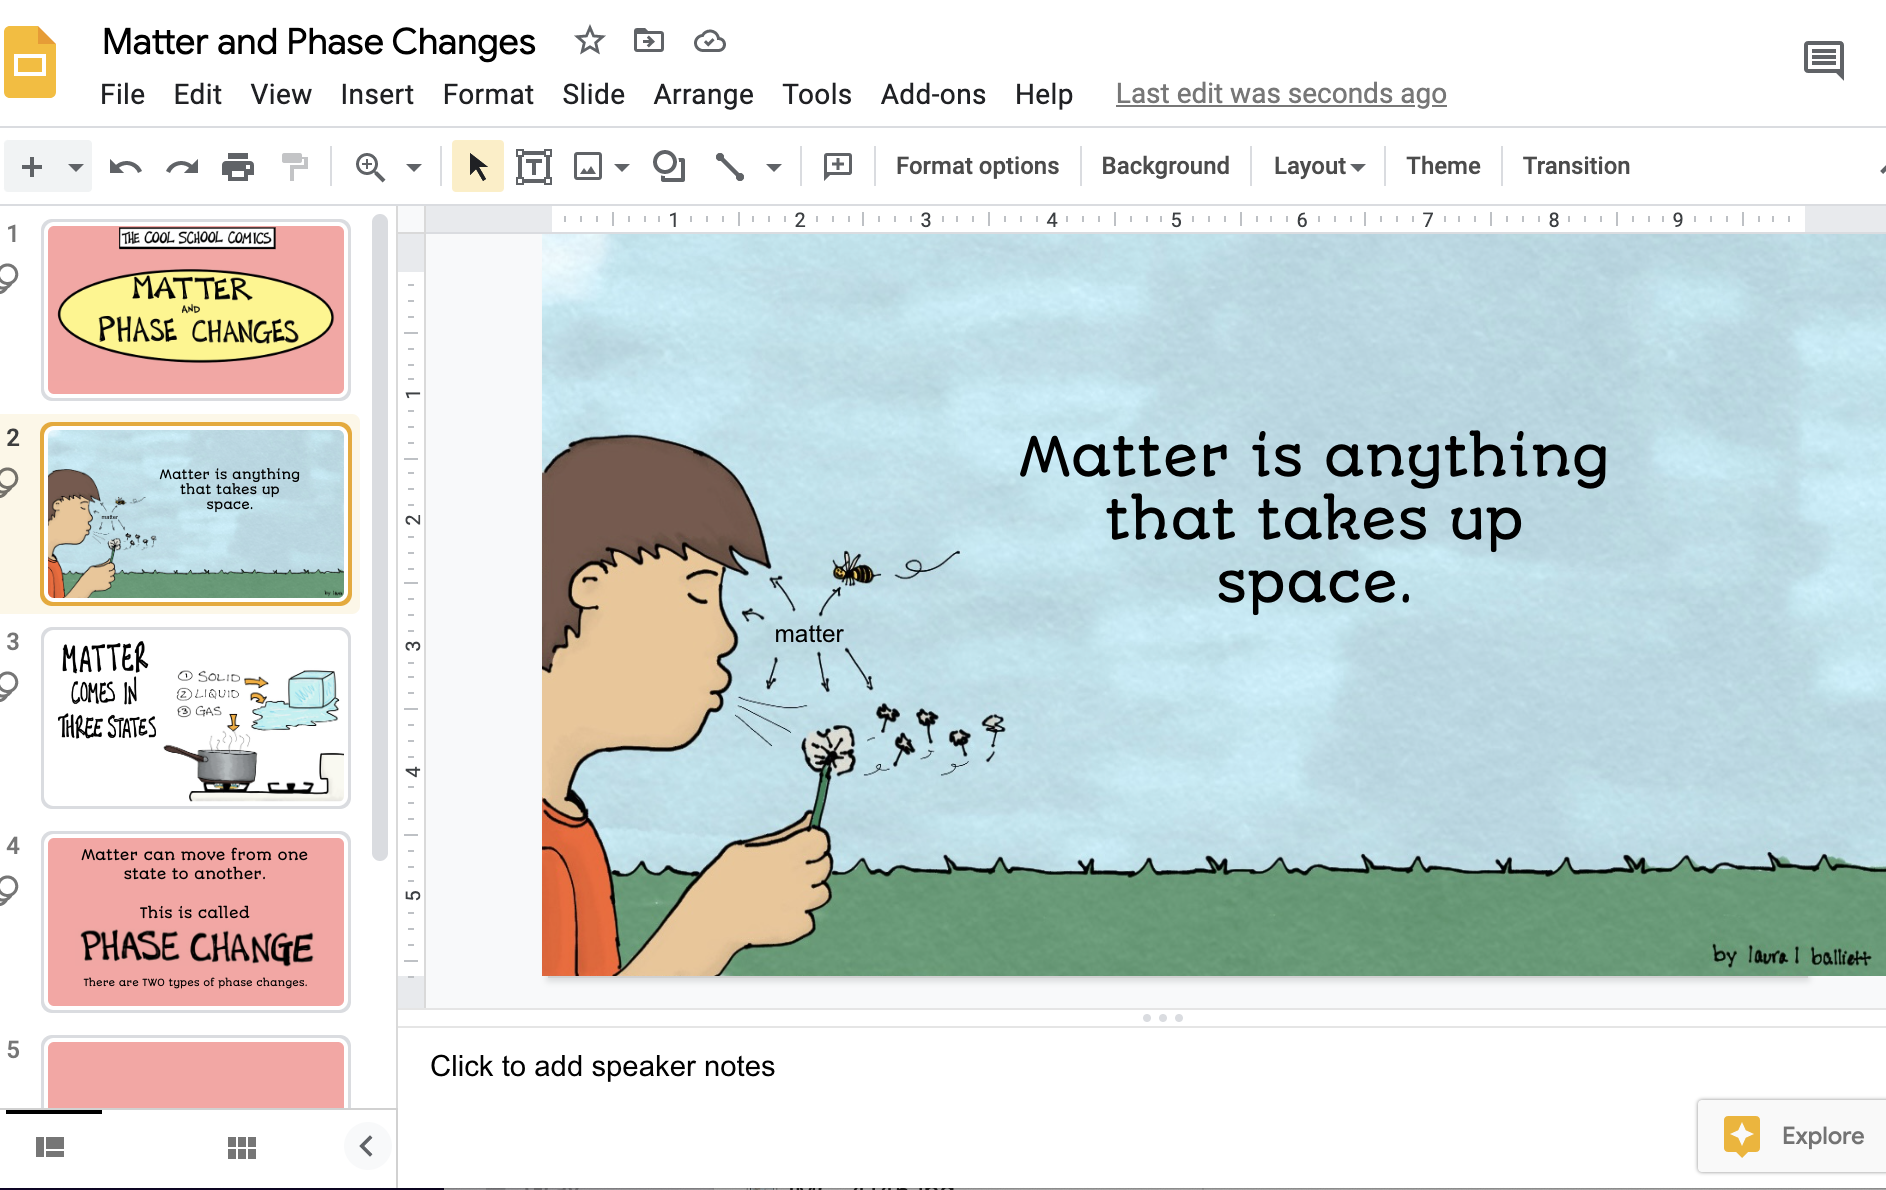Click the Redo arrow
Viewport: 1886px width, 1190px height.
[182, 166]
